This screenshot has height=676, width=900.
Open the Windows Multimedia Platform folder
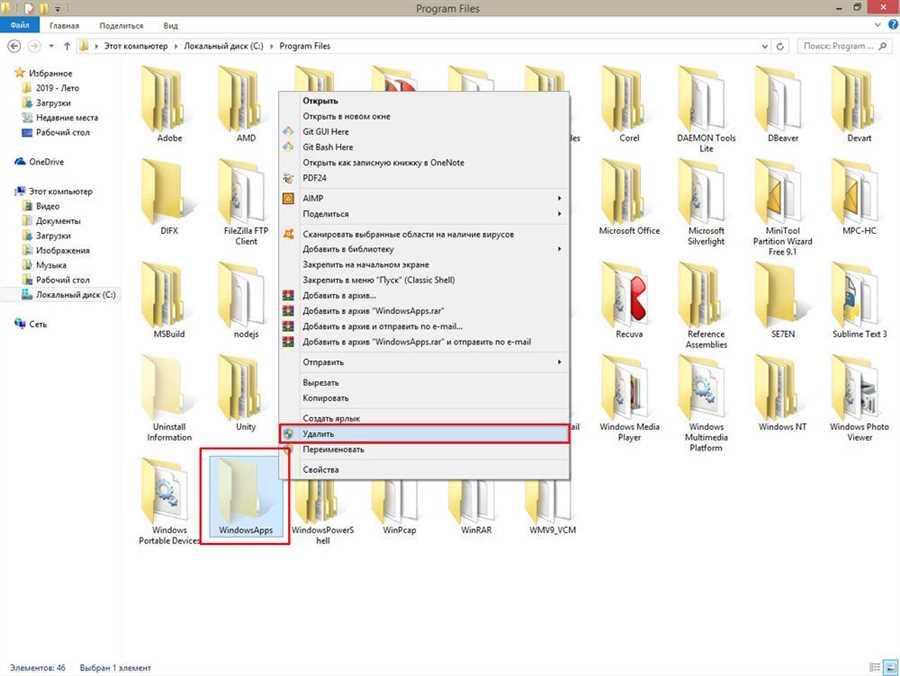click(706, 403)
